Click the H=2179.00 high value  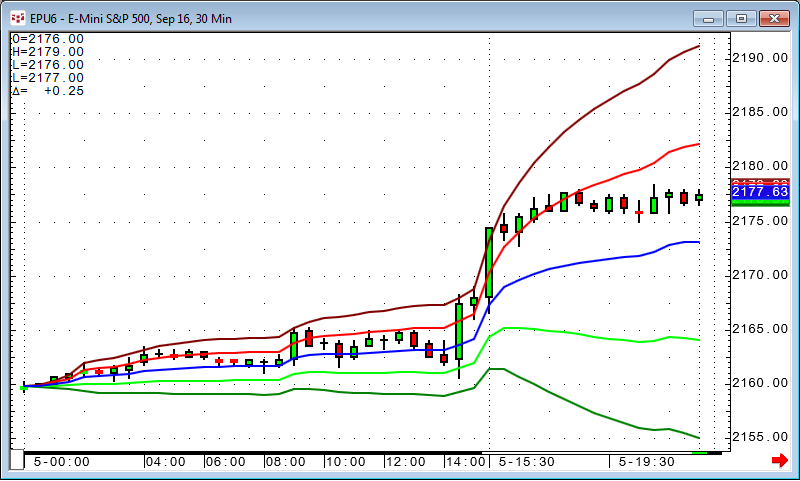(47, 52)
